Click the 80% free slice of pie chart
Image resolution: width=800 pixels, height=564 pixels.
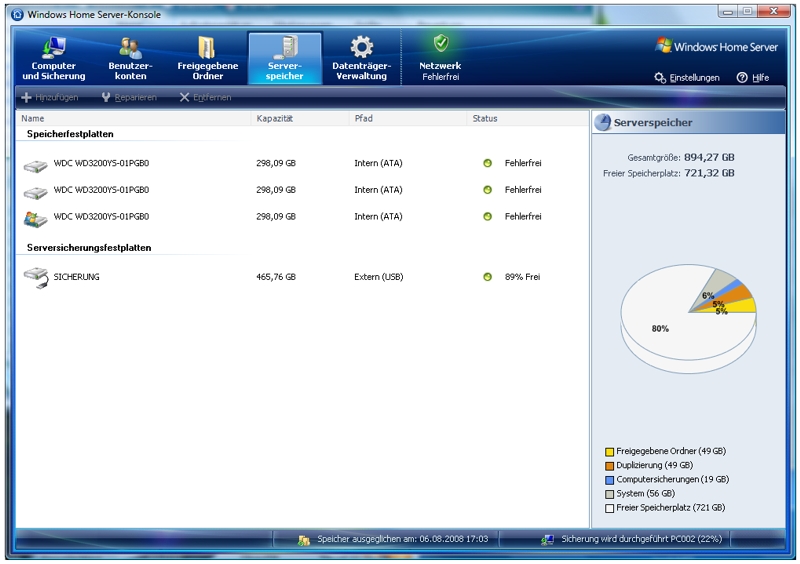(x=660, y=328)
